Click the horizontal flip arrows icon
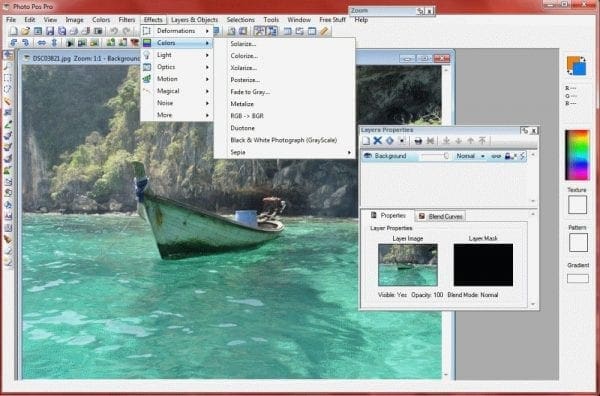The height and width of the screenshot is (396, 600). coord(41,42)
